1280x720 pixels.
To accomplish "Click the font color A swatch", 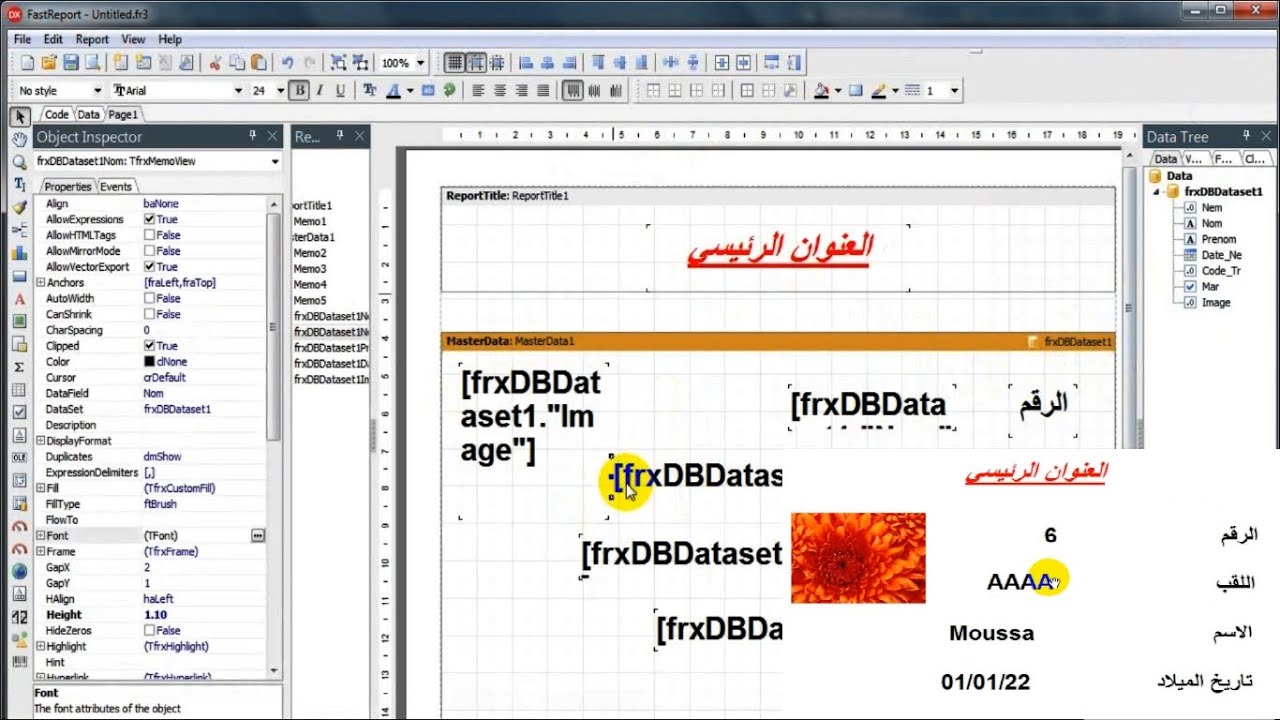I will 393,91.
